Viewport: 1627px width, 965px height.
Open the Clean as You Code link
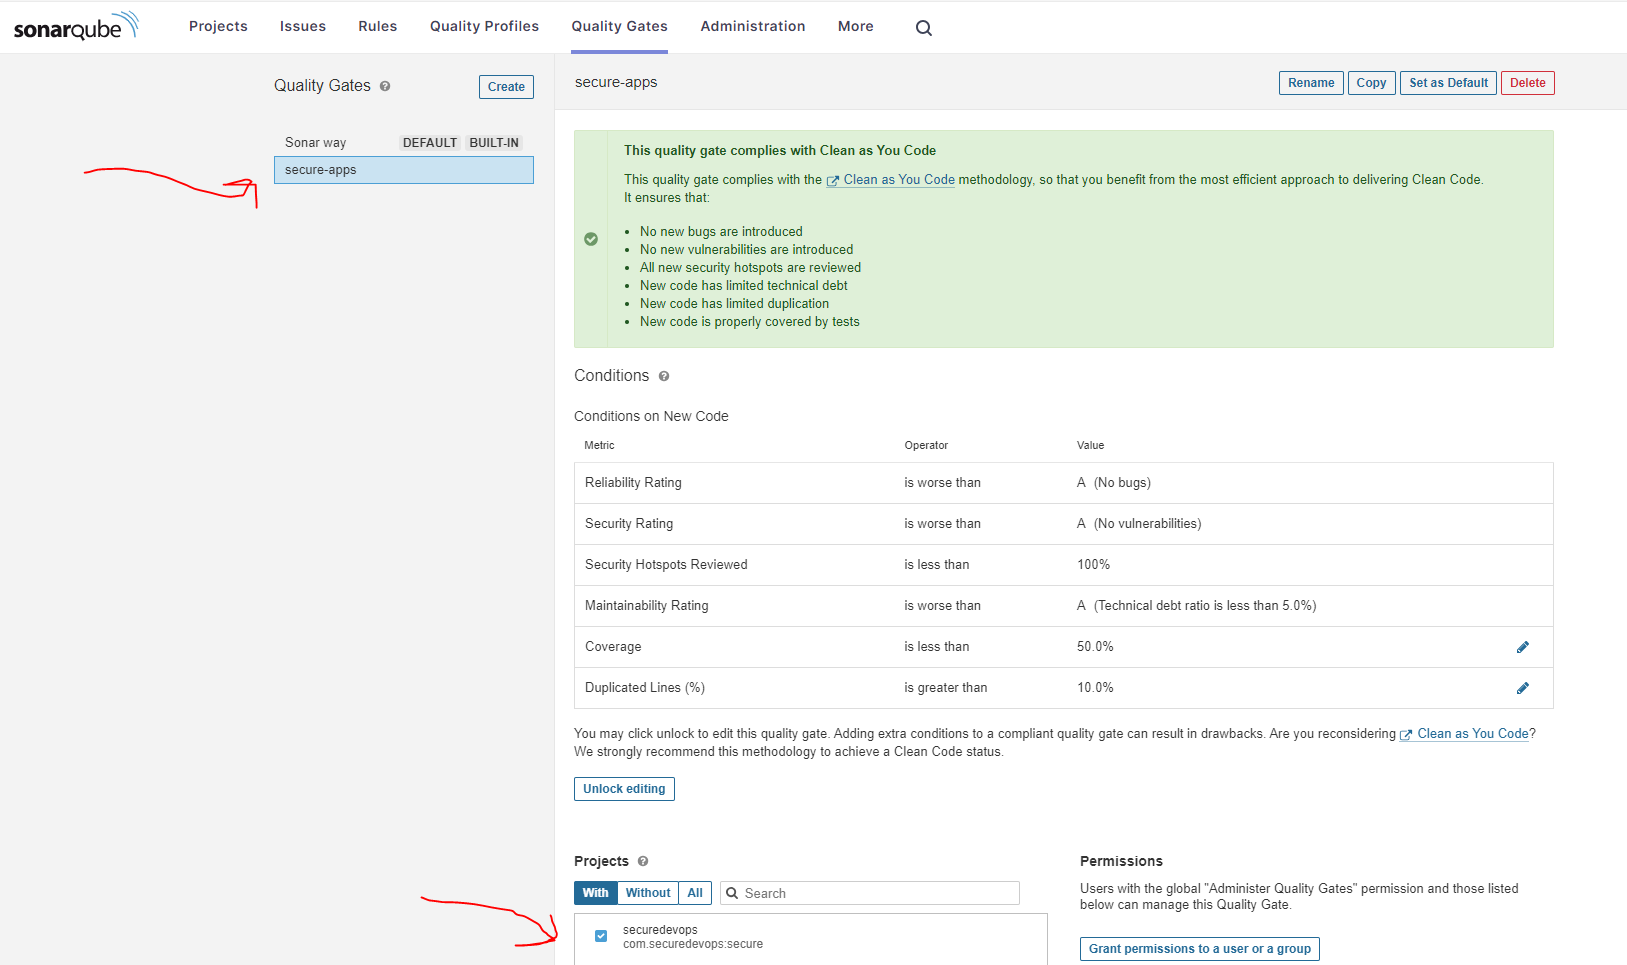click(x=897, y=179)
